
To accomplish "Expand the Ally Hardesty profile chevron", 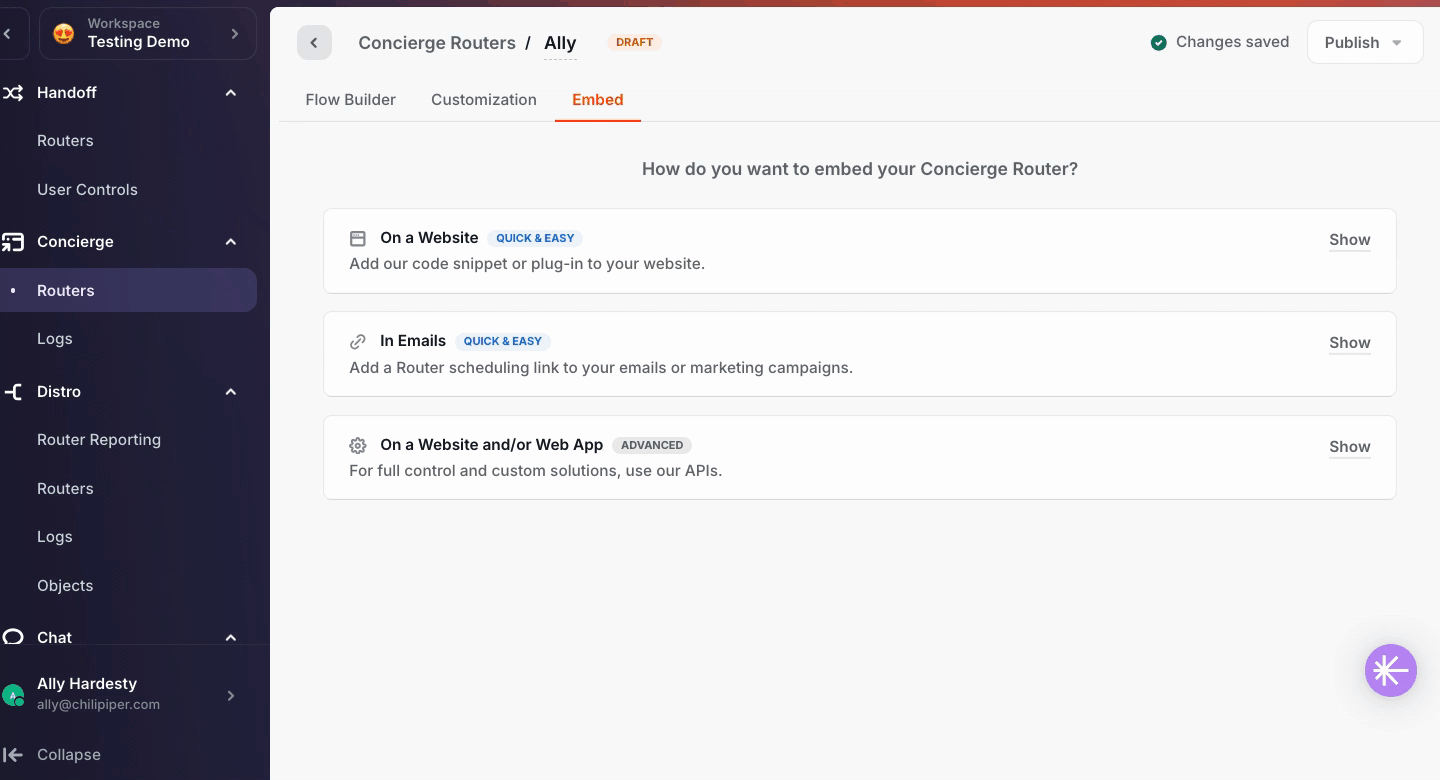I will pyautogui.click(x=231, y=695).
